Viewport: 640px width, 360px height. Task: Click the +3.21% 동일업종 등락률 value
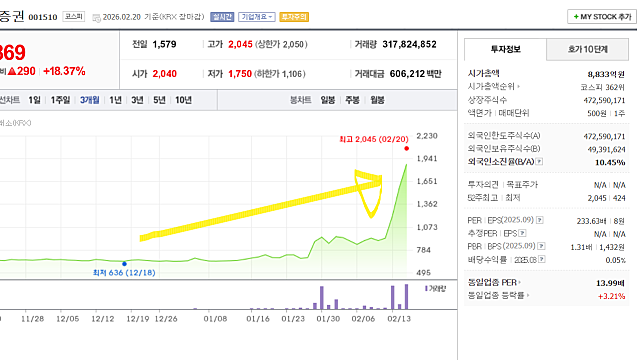(x=611, y=296)
